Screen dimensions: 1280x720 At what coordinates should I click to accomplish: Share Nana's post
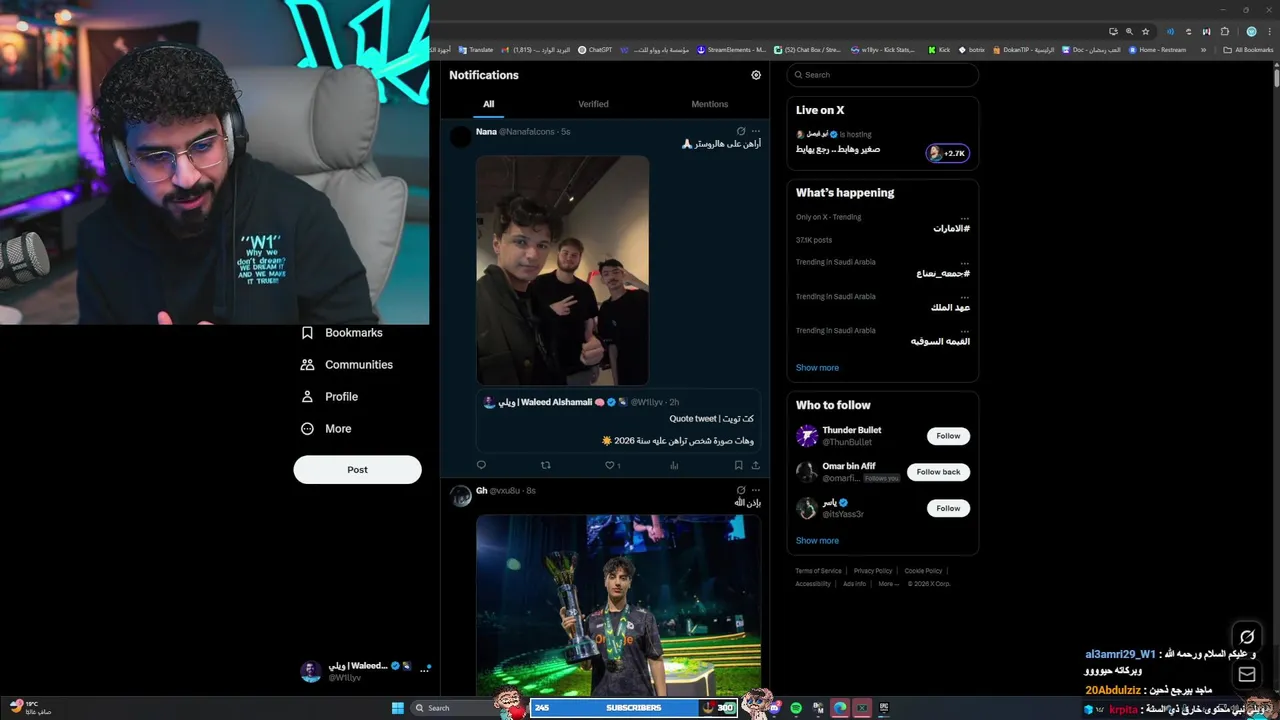click(755, 465)
